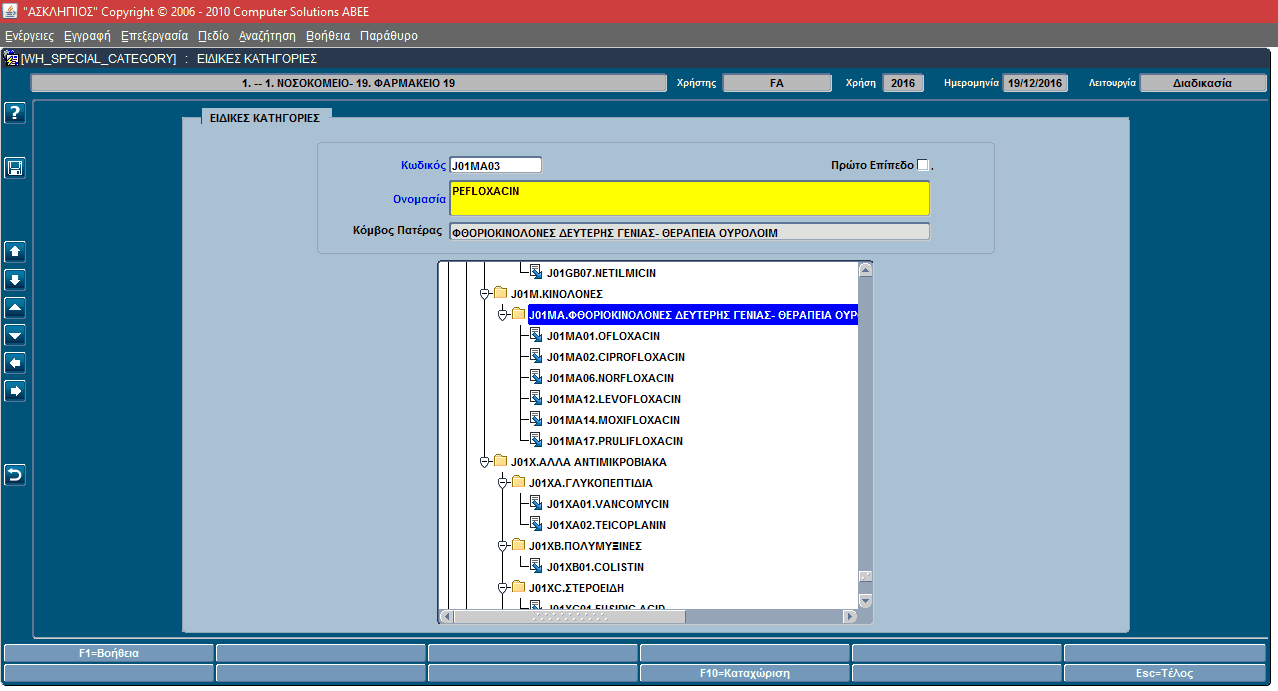Click the left arrow sidebar icon
The width and height of the screenshot is (1278, 691).
click(x=15, y=363)
